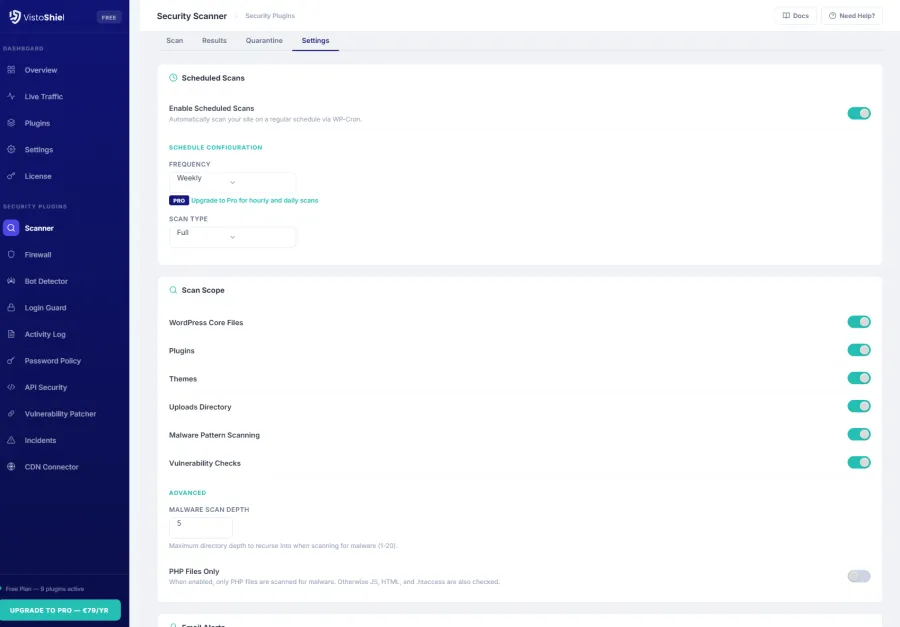This screenshot has height=627, width=900.
Task: Click the CDN Connector icon
Action: point(12,466)
